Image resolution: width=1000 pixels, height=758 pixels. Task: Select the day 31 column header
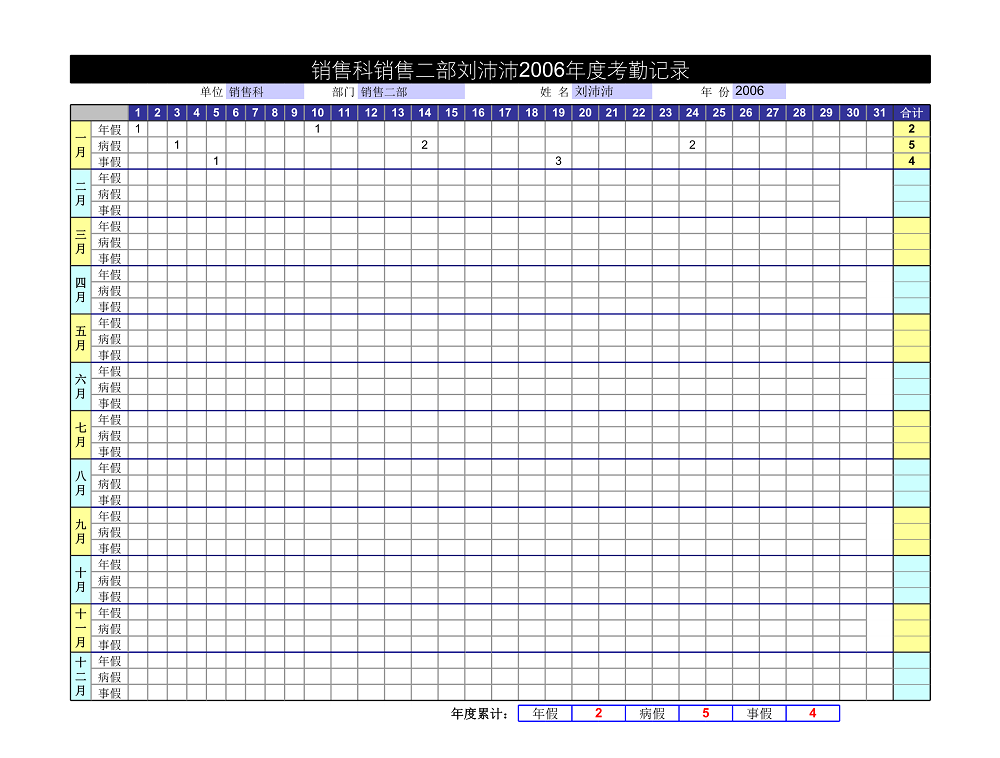coord(879,113)
